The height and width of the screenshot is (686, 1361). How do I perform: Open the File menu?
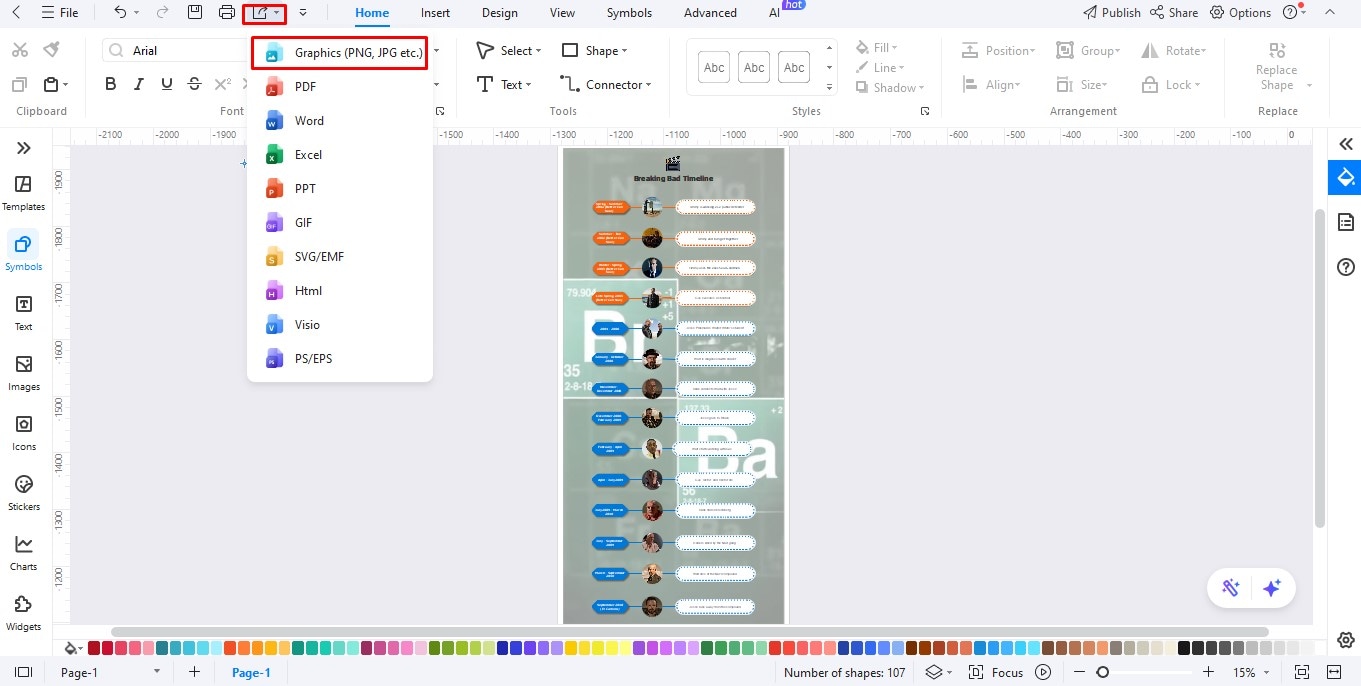[x=60, y=13]
